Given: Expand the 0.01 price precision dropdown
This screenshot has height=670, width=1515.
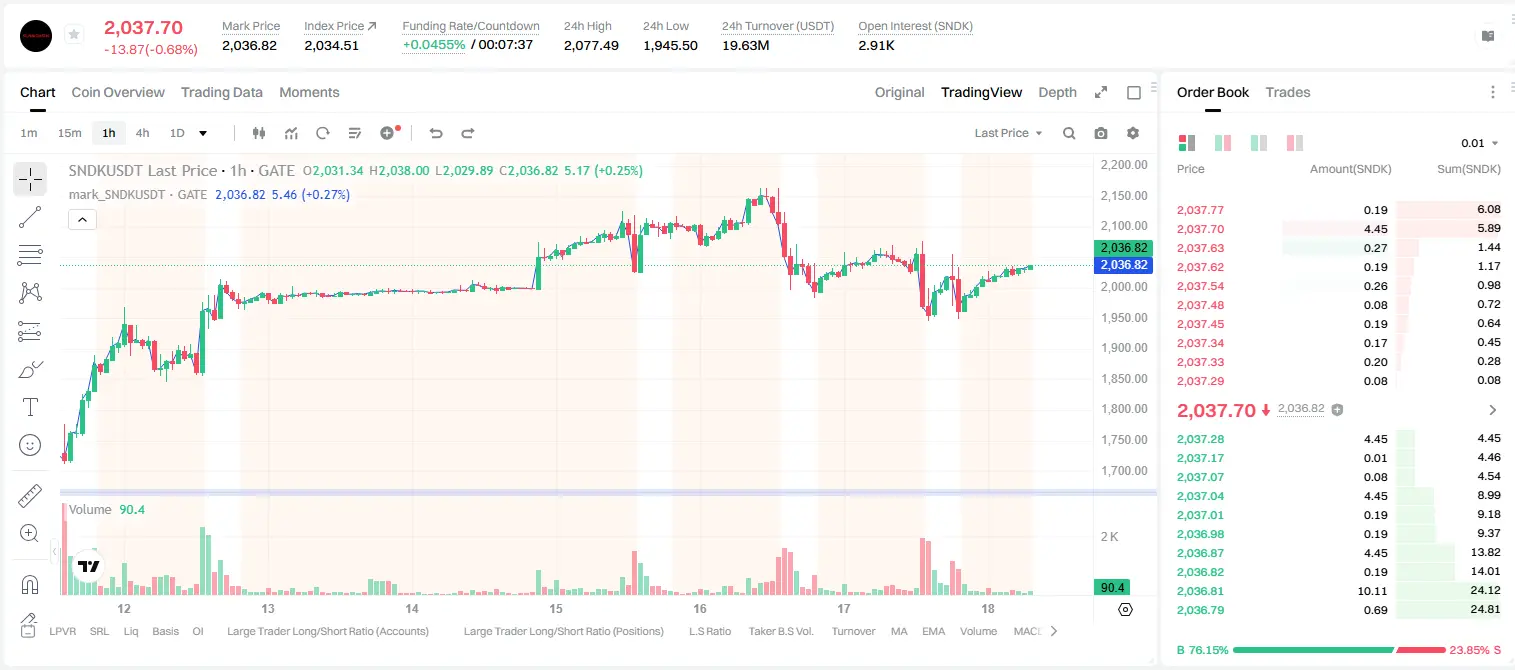Looking at the screenshot, I should [x=1480, y=143].
